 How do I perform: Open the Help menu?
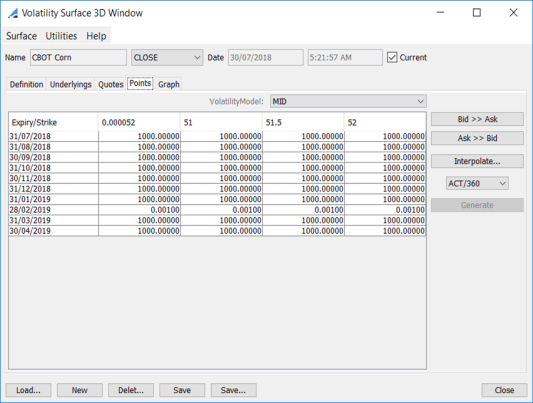[96, 36]
